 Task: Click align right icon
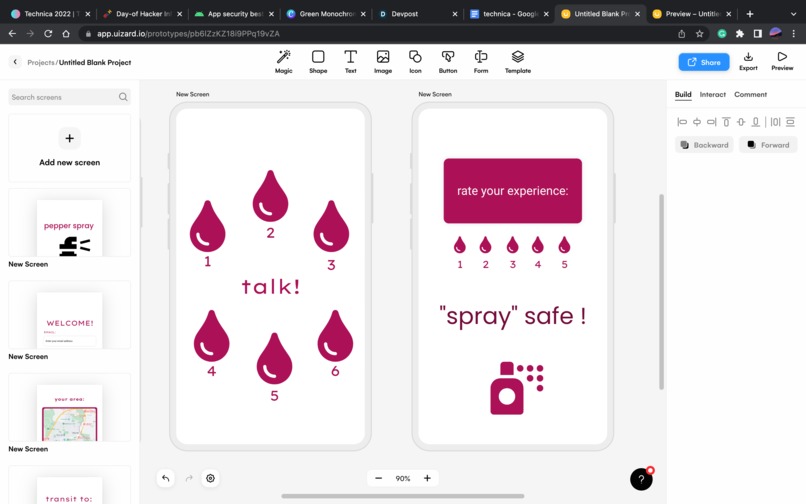pos(711,122)
